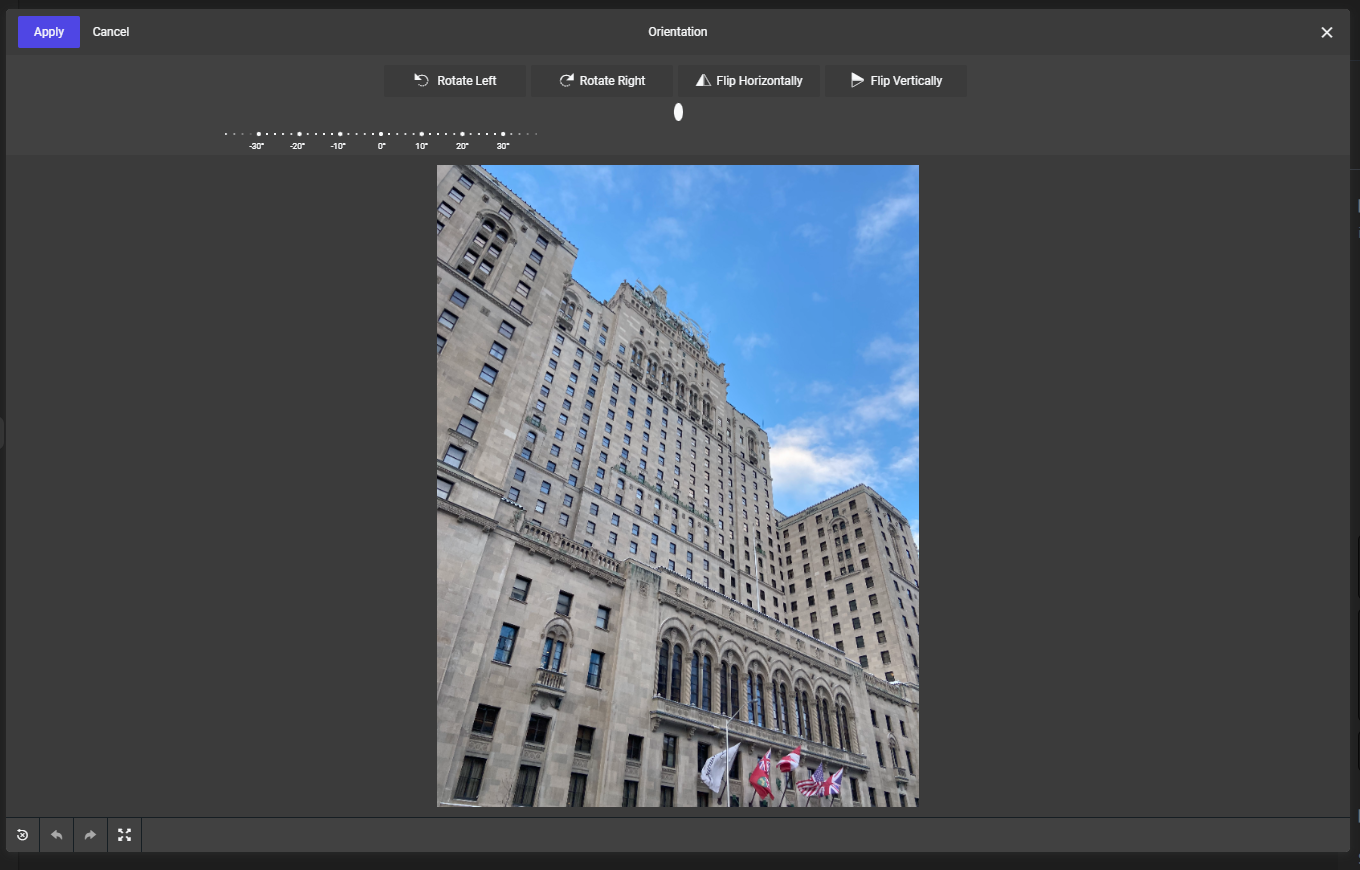Screen dimensions: 1360x870
Task: Pick the 10° mark on rotation scale
Action: (421, 134)
